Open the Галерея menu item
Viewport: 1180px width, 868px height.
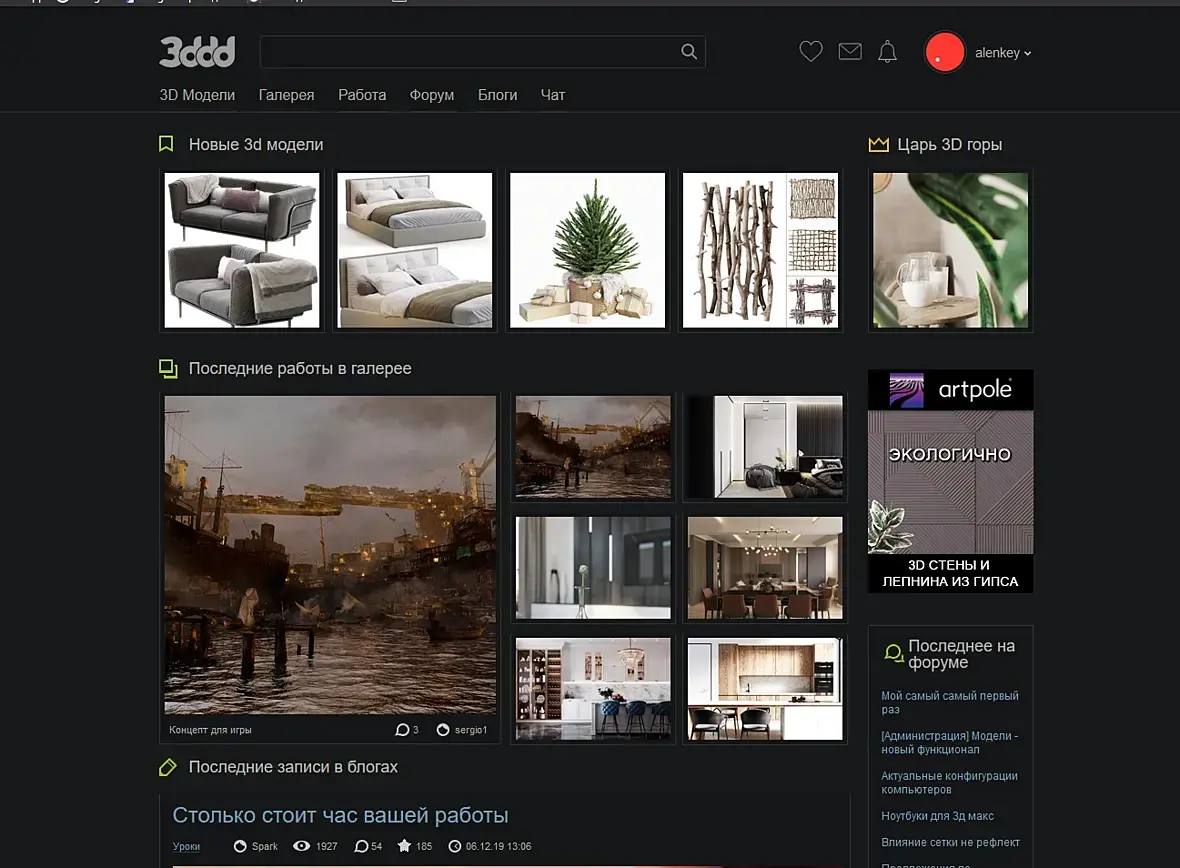(286, 95)
